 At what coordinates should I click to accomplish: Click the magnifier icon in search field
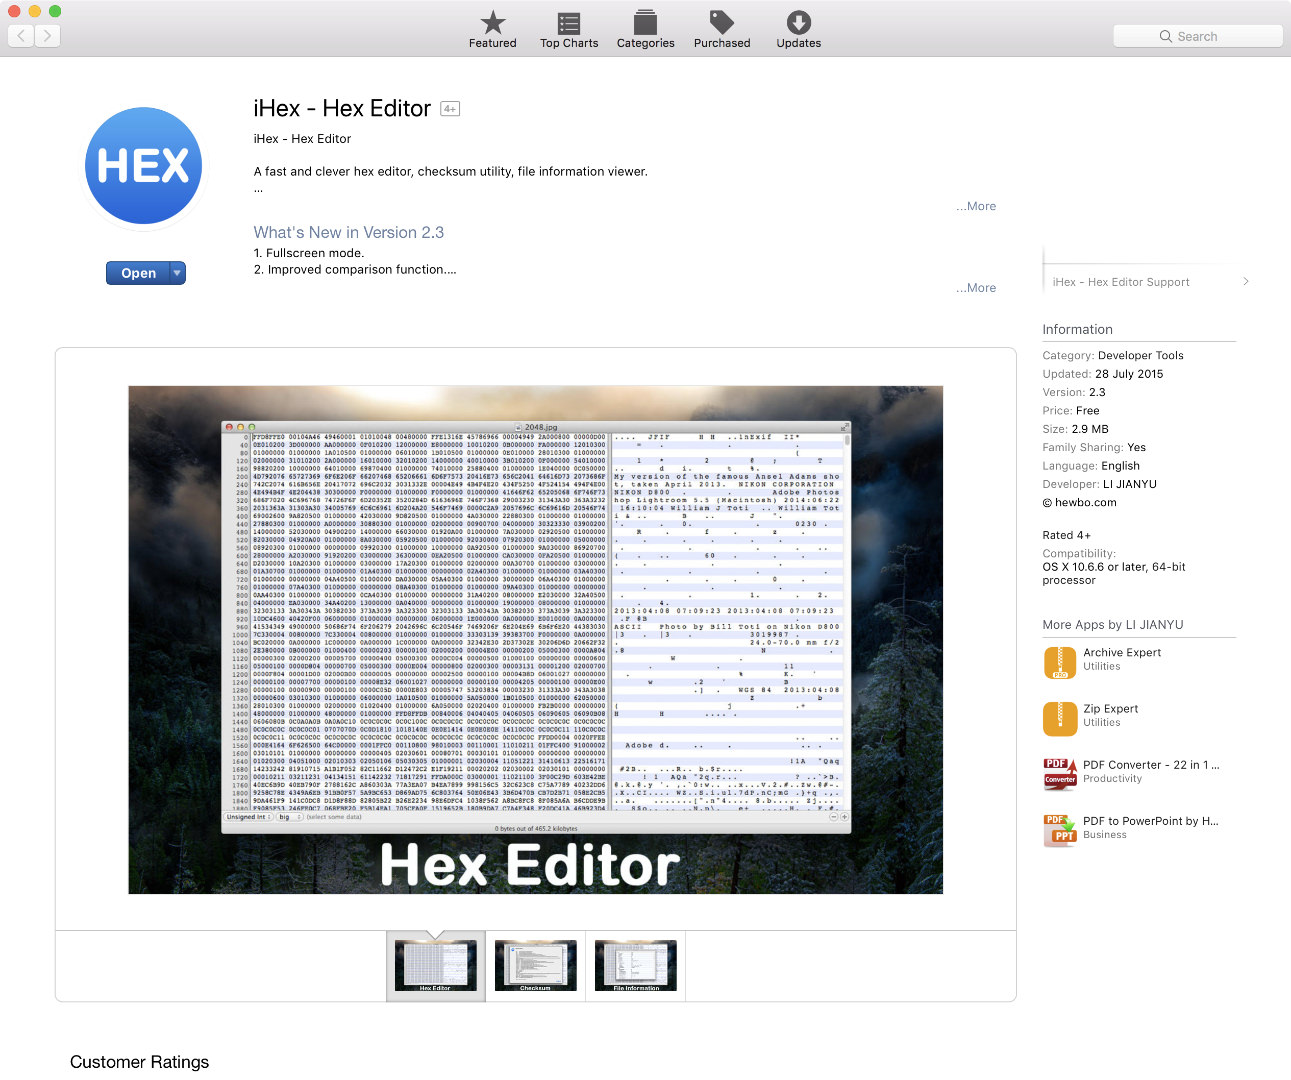pyautogui.click(x=1165, y=36)
